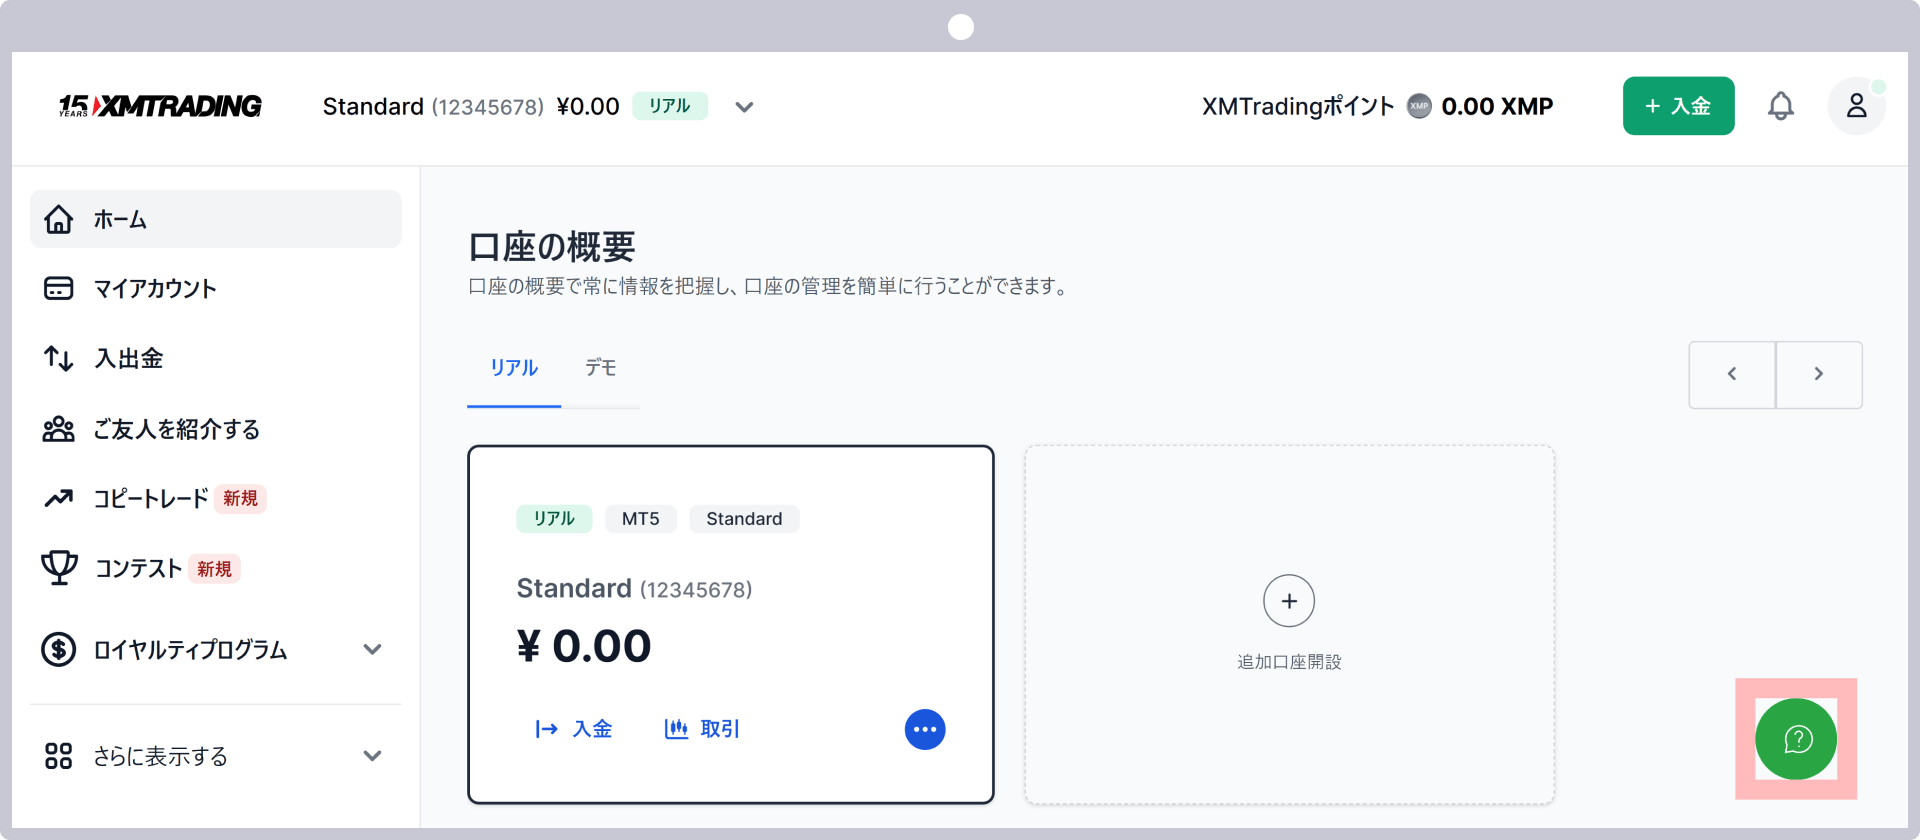Click the trend arrow icon for copy trade

59,498
